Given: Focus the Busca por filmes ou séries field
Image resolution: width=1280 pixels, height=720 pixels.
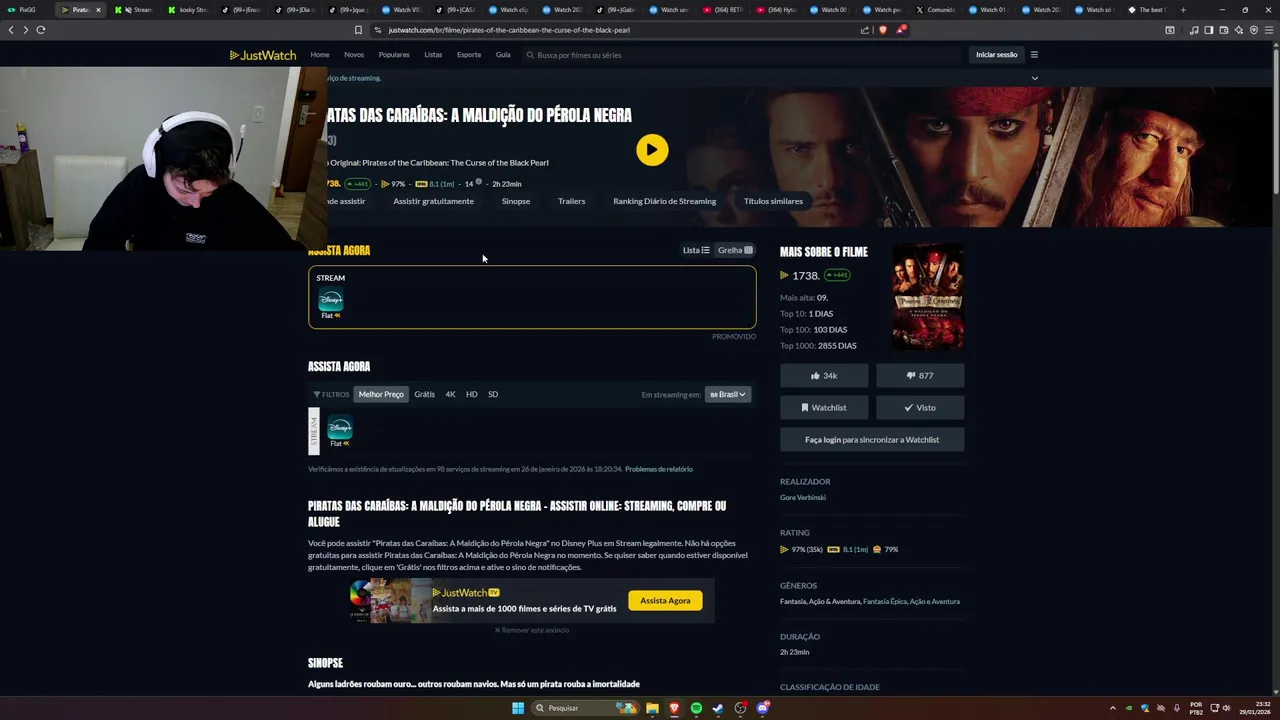Looking at the screenshot, I should point(740,55).
